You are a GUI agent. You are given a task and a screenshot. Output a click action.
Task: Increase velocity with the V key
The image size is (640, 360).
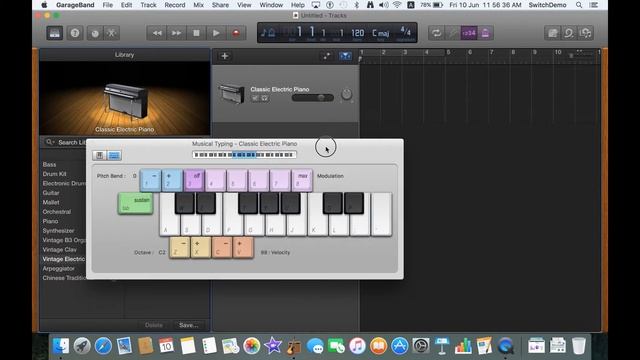243,247
